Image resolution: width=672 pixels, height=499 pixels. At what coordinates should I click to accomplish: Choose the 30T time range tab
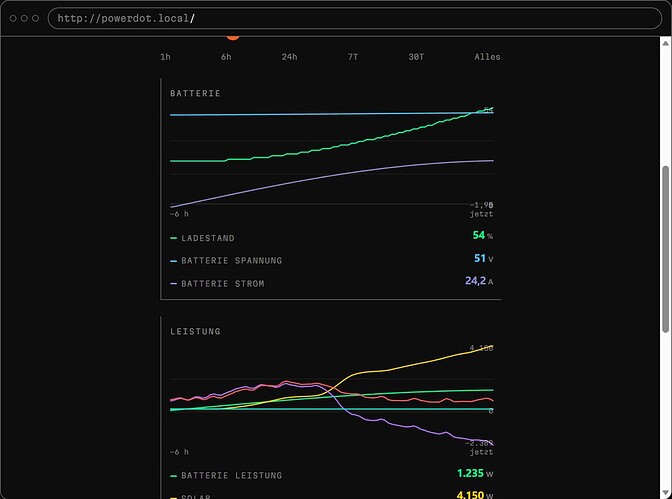(x=416, y=57)
